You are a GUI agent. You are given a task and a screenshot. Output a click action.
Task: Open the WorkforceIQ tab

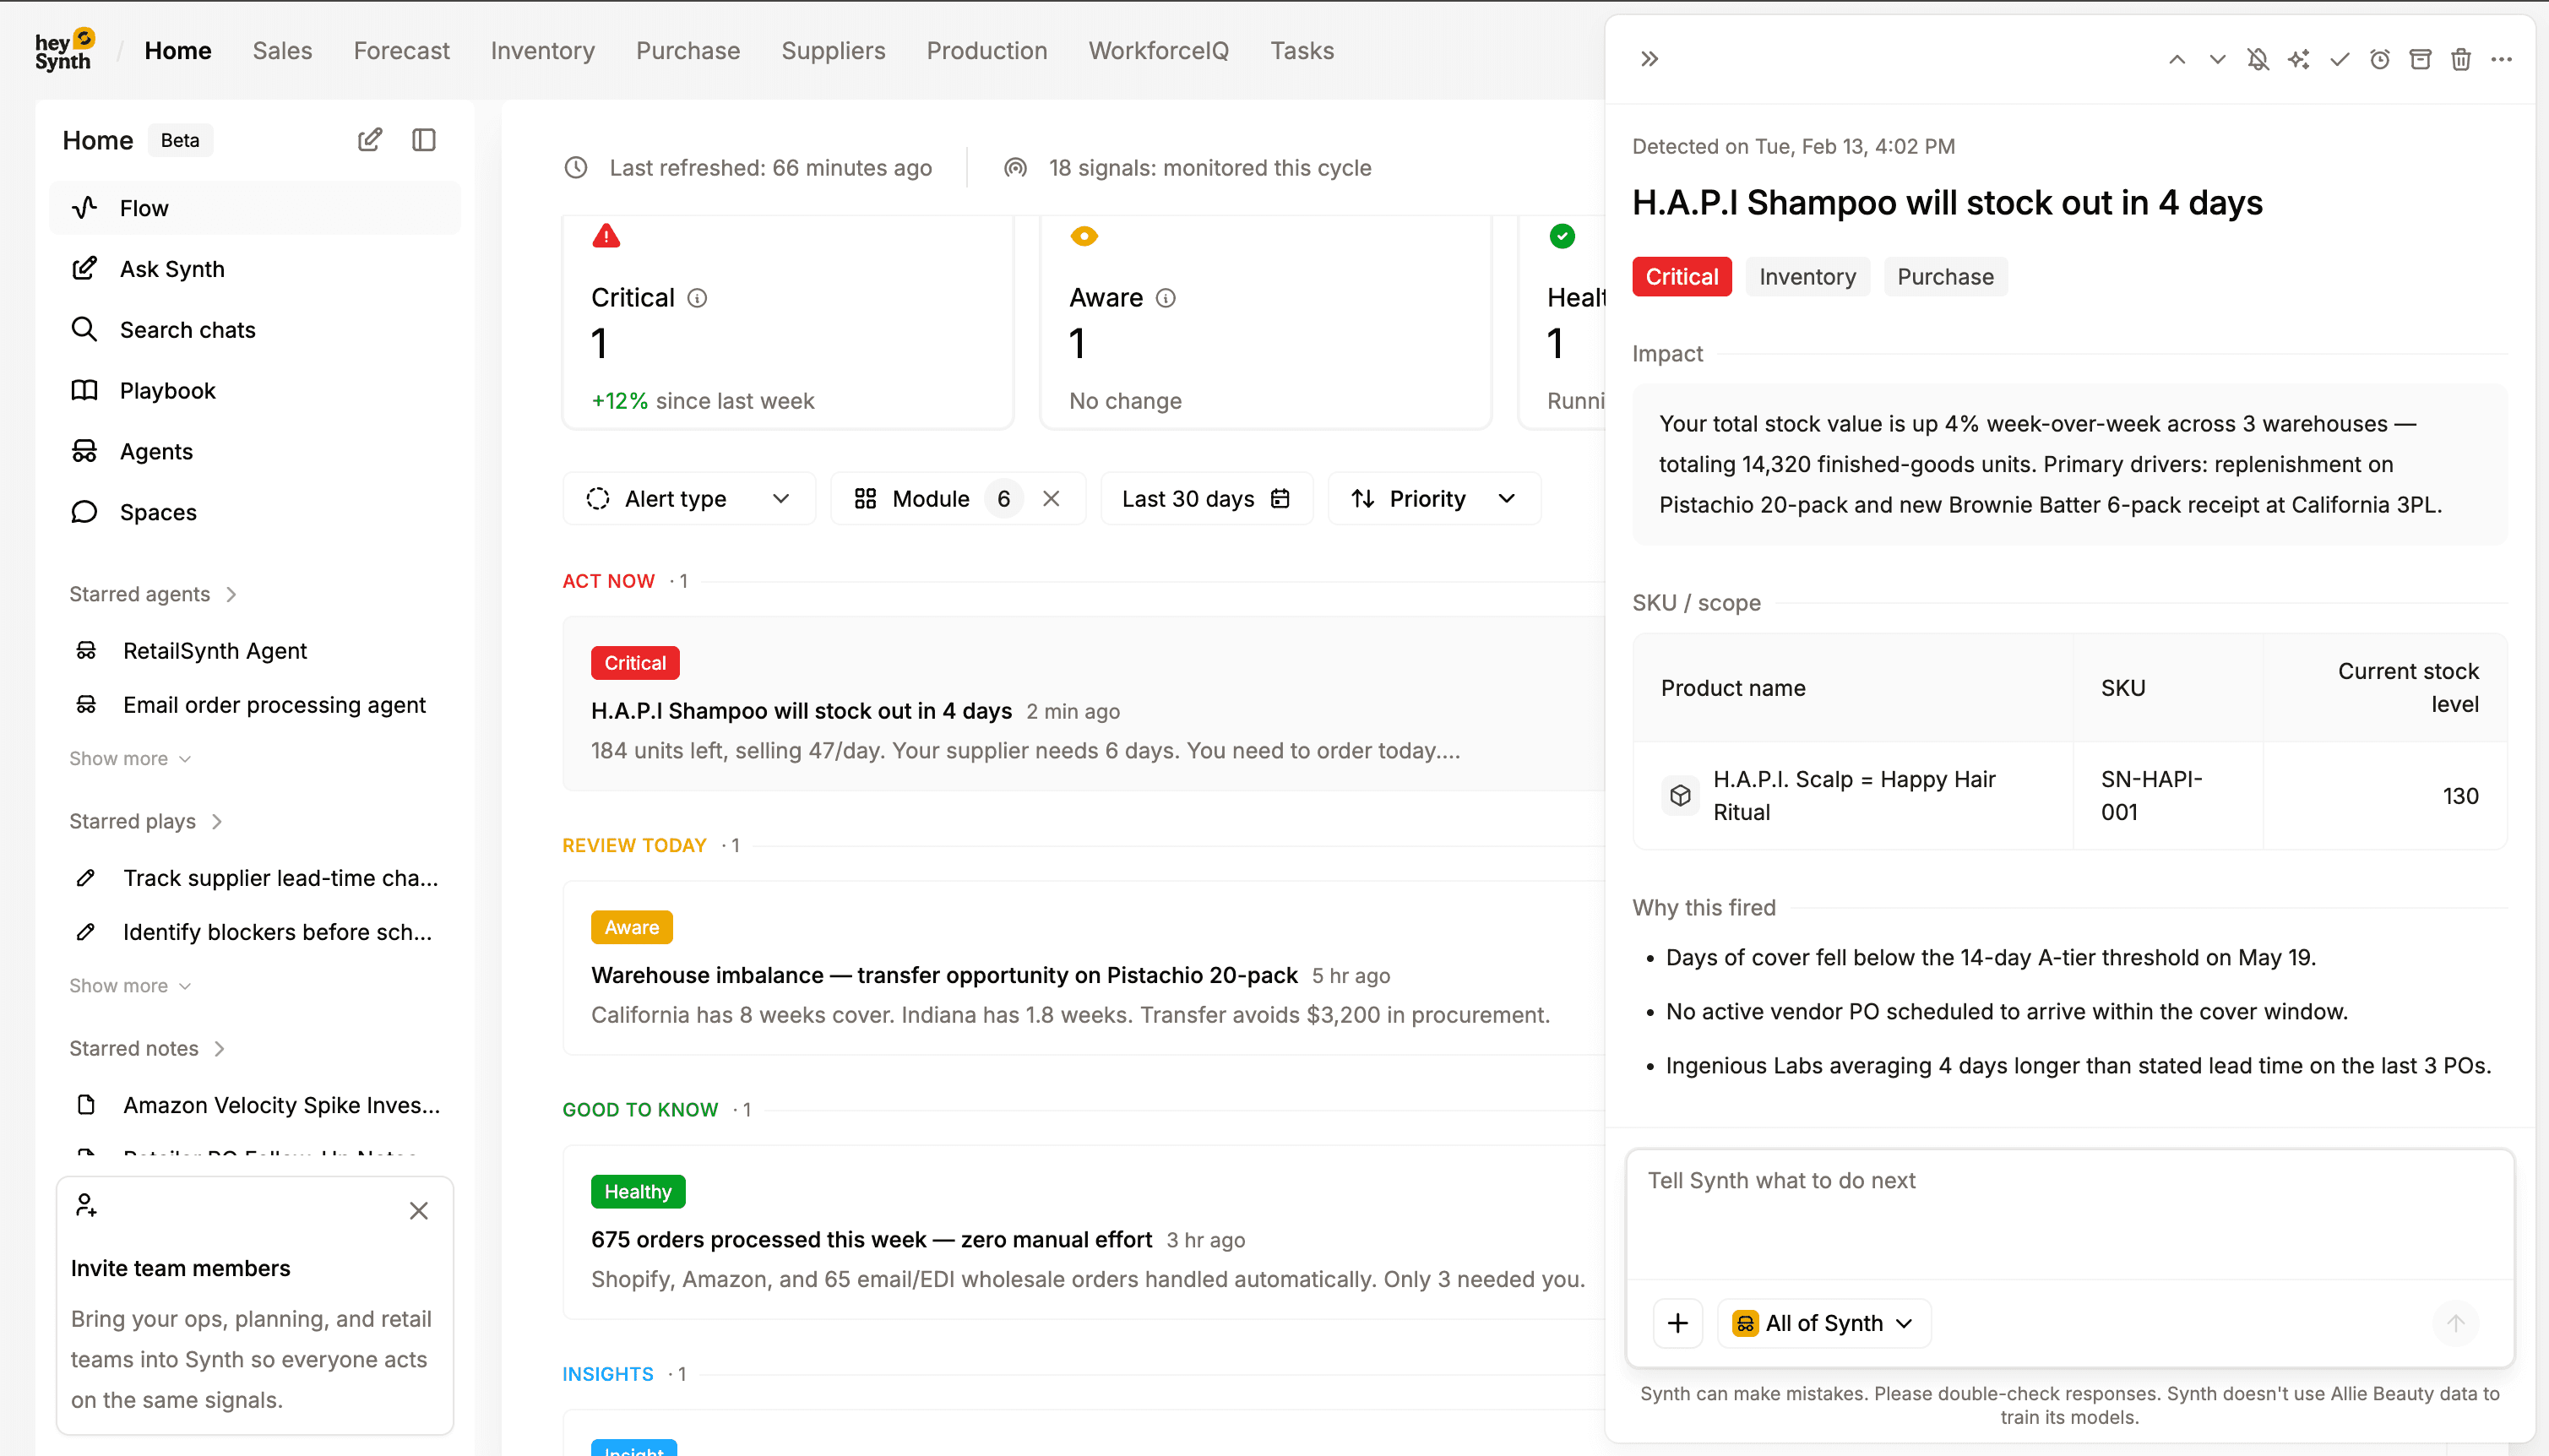tap(1158, 51)
